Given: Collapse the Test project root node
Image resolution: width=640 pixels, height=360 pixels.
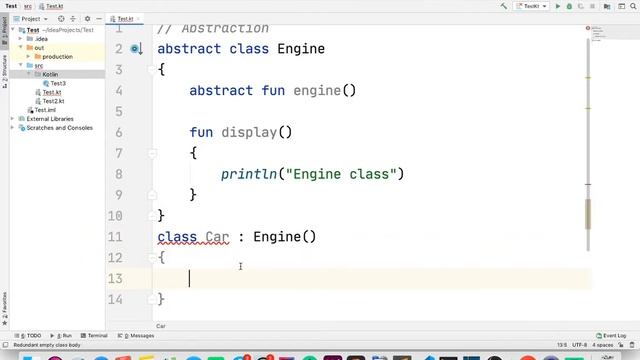Looking at the screenshot, I should point(13,30).
